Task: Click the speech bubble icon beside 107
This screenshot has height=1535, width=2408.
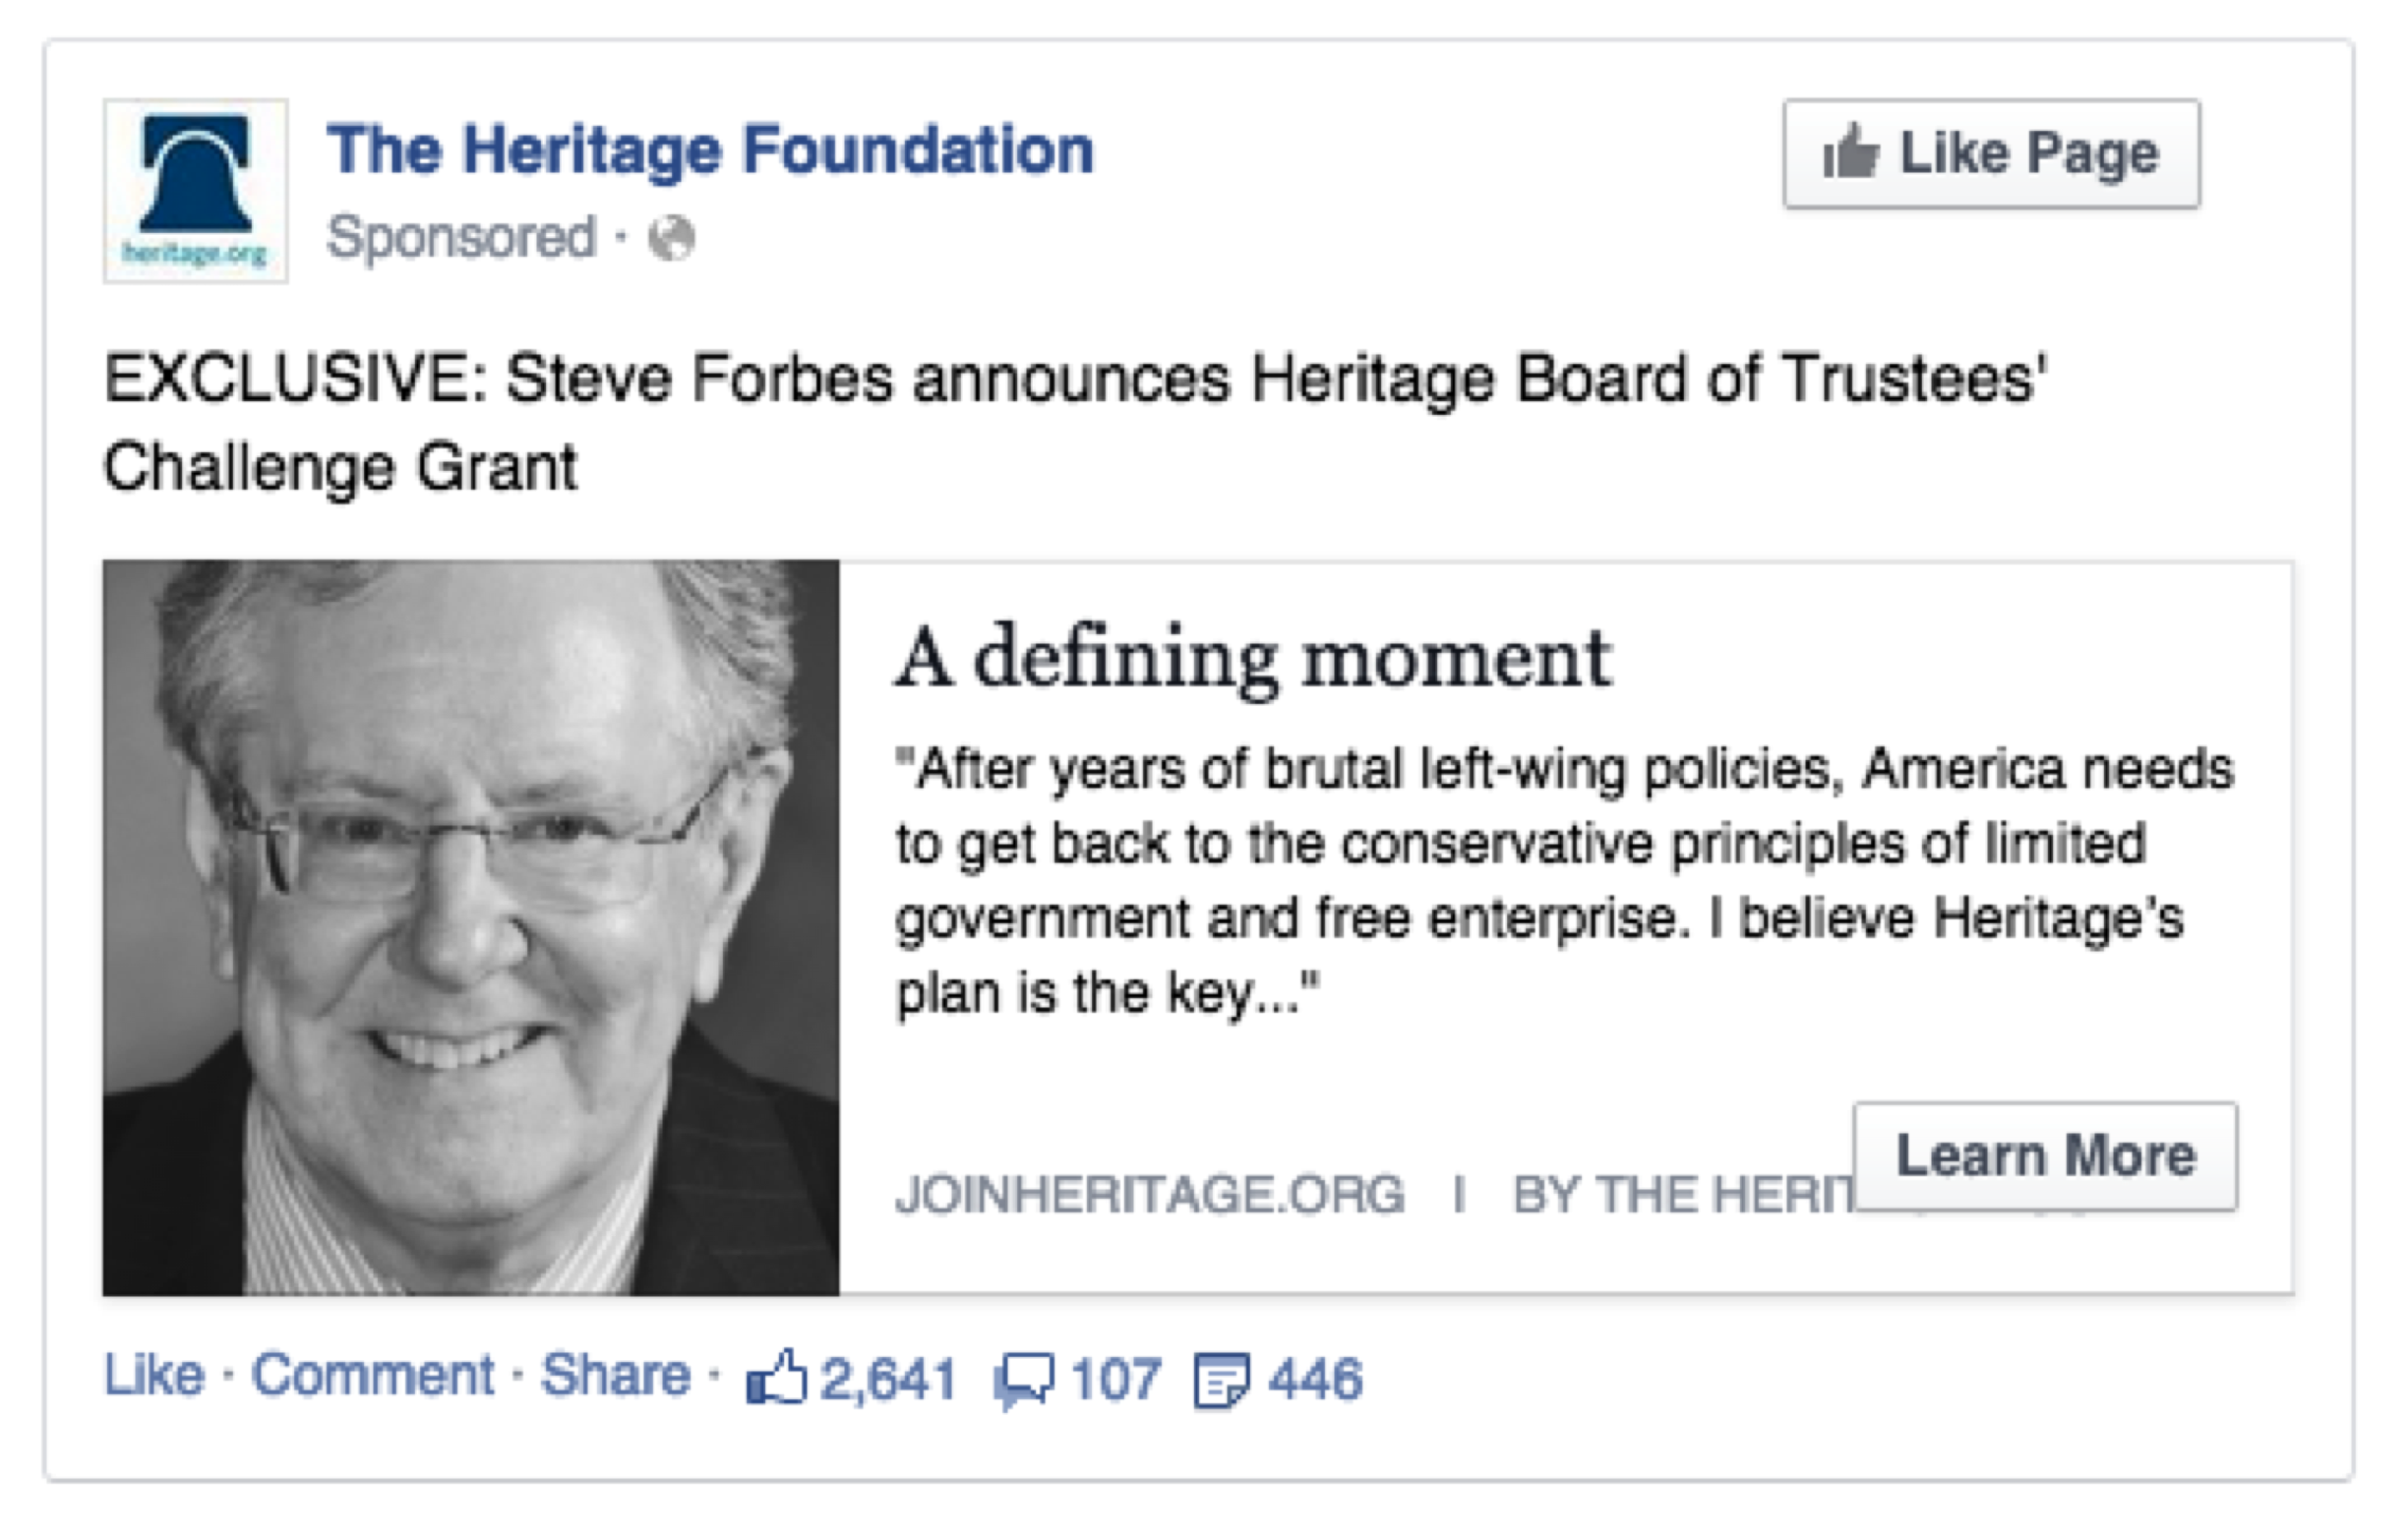Action: (x=1023, y=1381)
